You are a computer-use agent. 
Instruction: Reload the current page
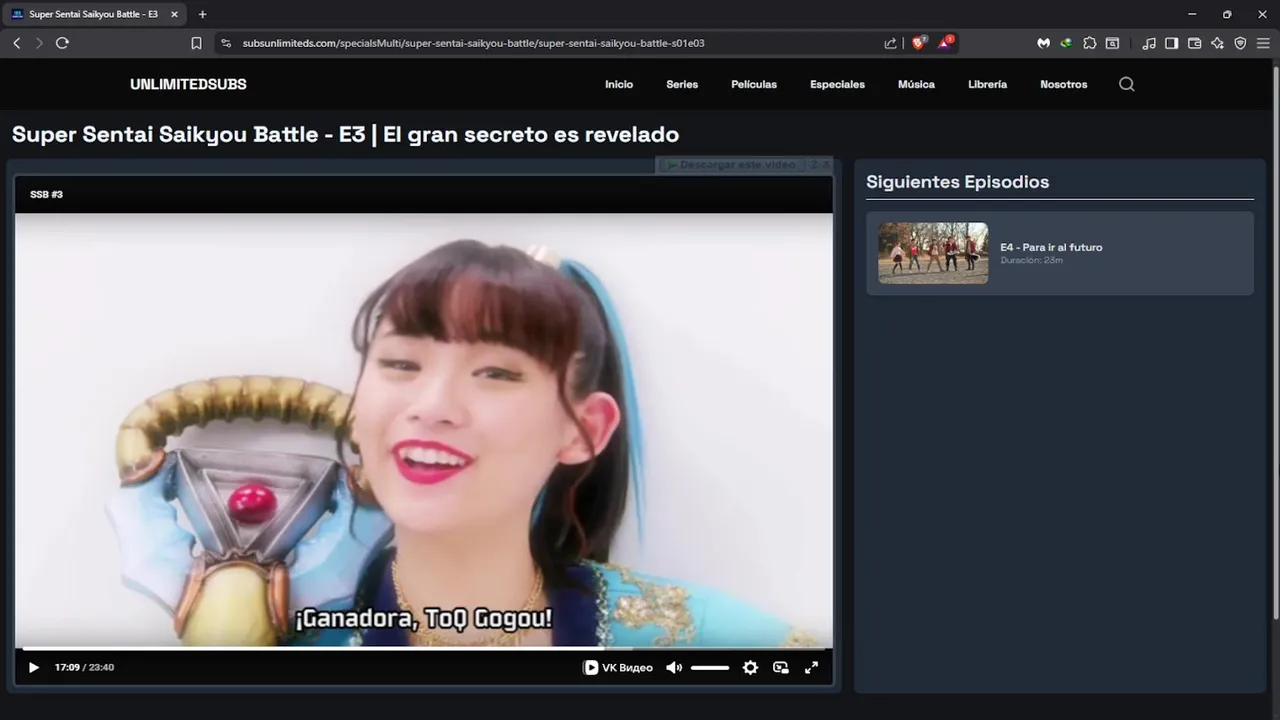click(x=62, y=43)
